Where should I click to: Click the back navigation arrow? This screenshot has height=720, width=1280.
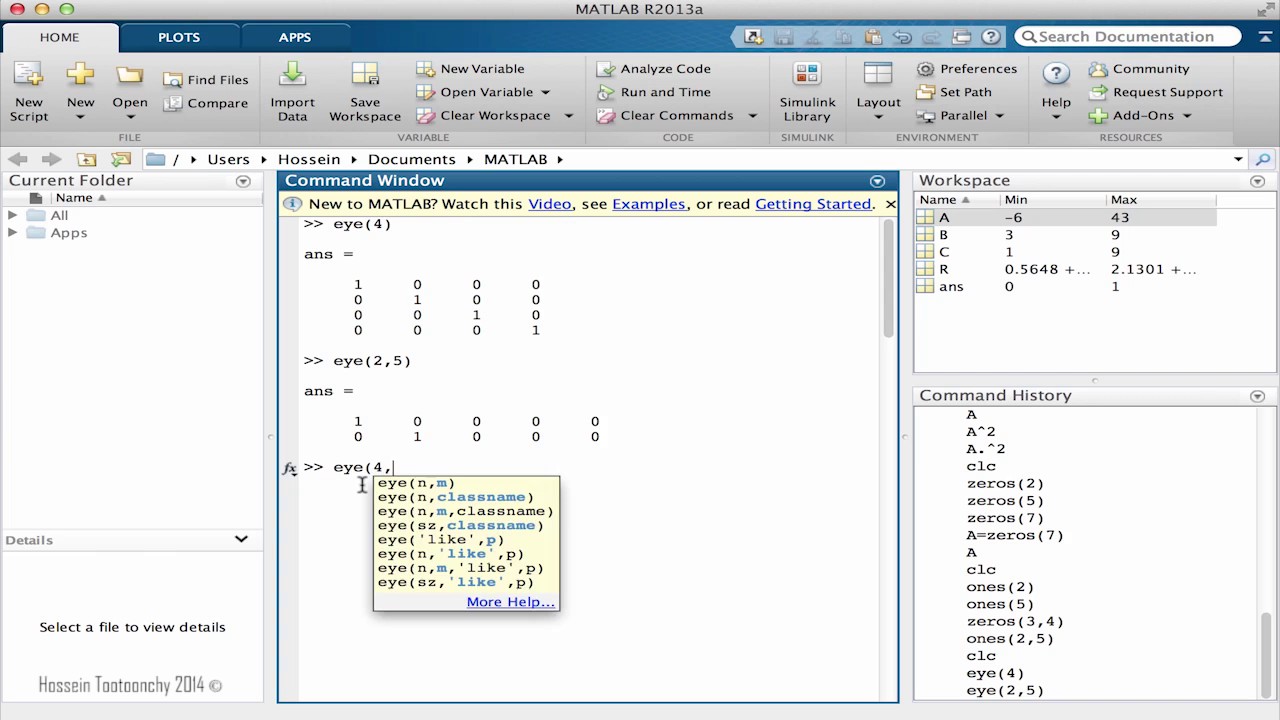tap(18, 159)
